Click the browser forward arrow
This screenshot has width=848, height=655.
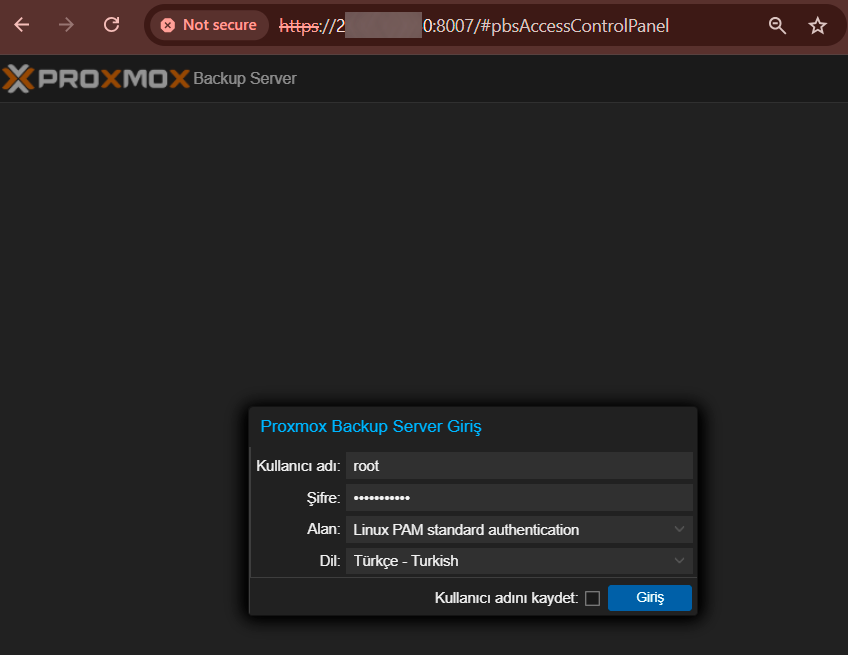pyautogui.click(x=67, y=25)
